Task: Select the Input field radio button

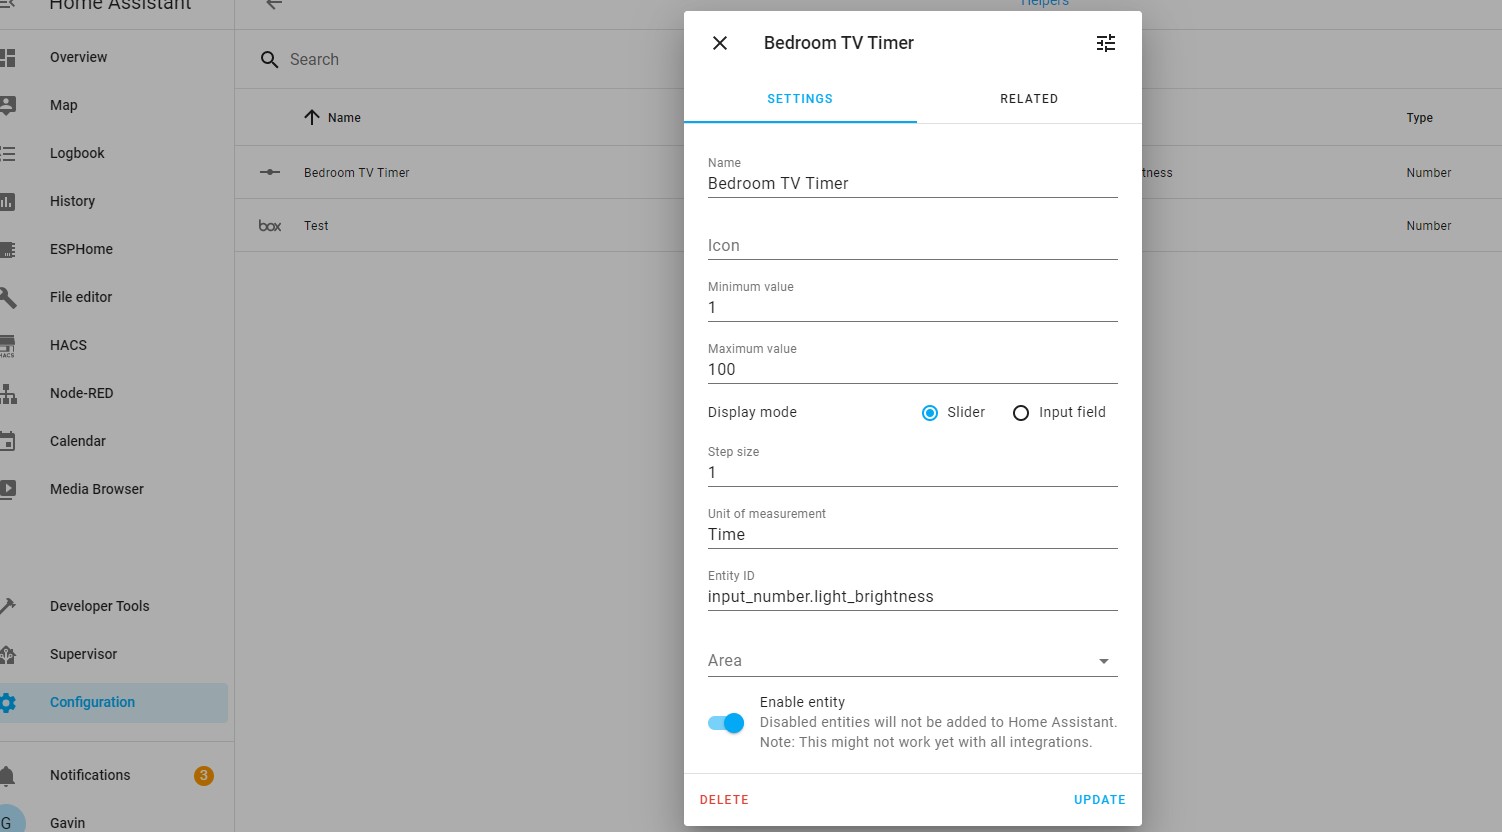Action: [x=1021, y=413]
